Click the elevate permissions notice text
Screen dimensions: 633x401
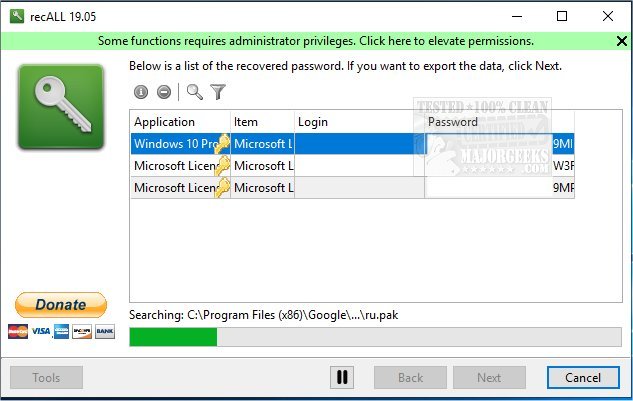point(315,41)
